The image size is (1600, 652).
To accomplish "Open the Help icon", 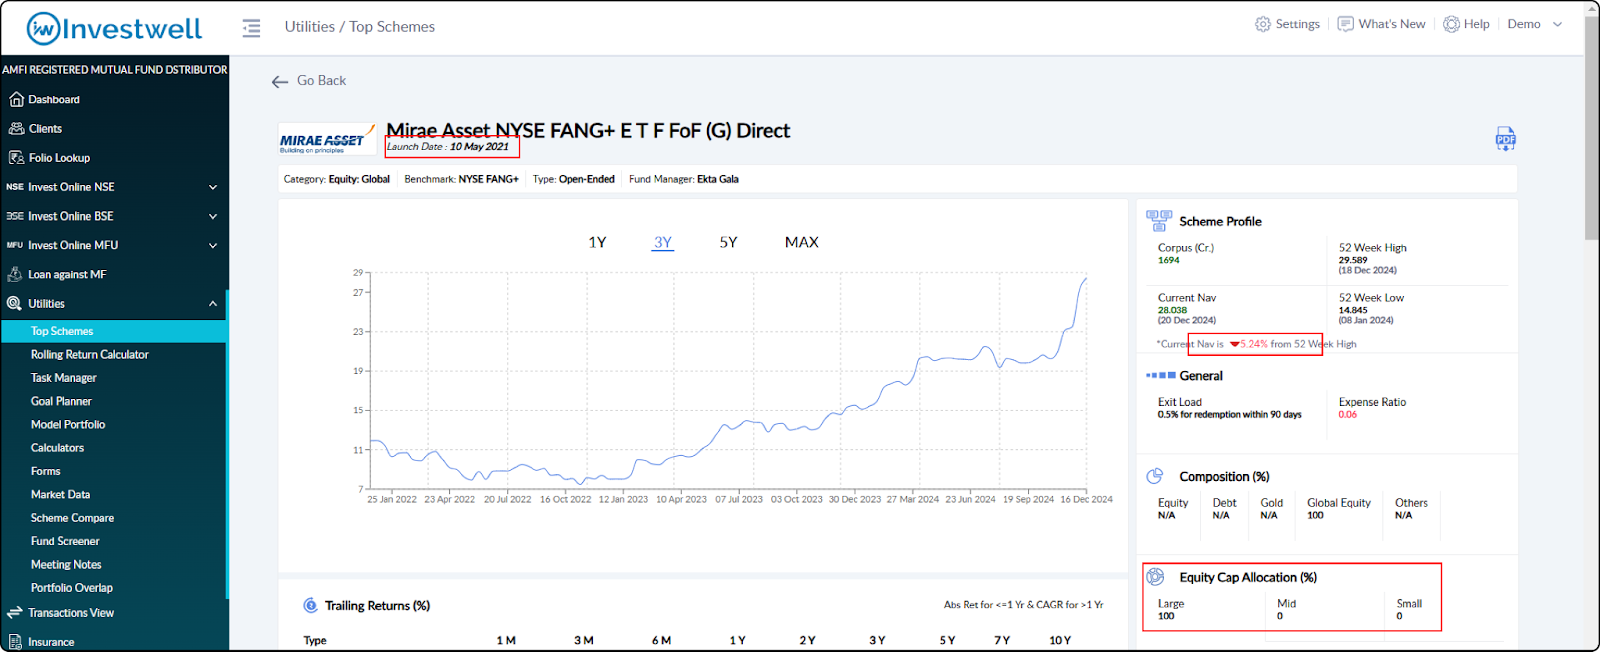I will 1451,24.
